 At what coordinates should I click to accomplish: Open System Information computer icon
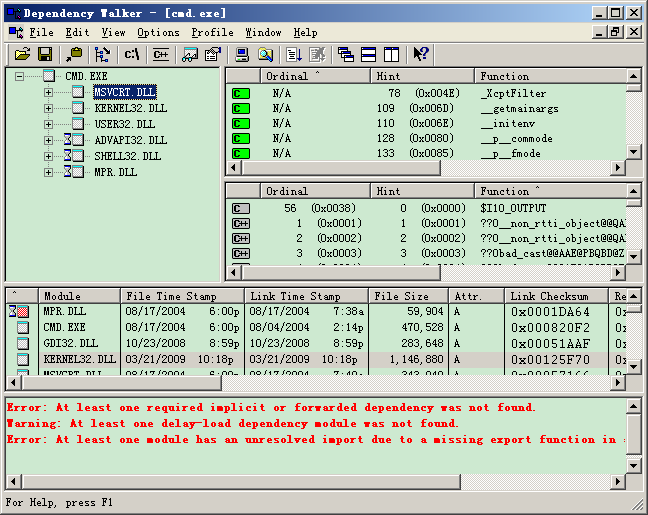(x=242, y=54)
